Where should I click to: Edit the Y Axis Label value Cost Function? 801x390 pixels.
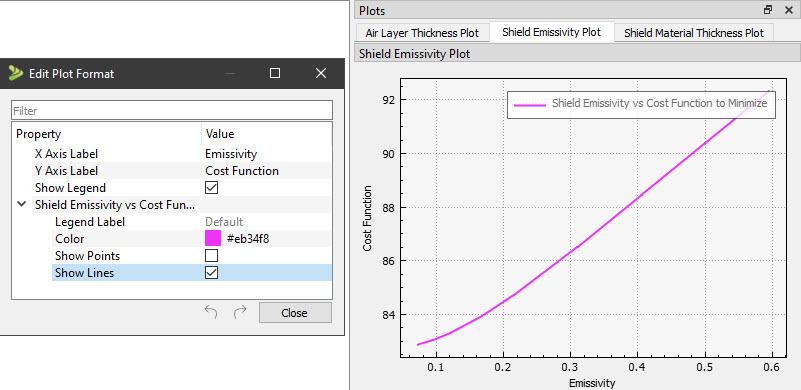[x=242, y=171]
